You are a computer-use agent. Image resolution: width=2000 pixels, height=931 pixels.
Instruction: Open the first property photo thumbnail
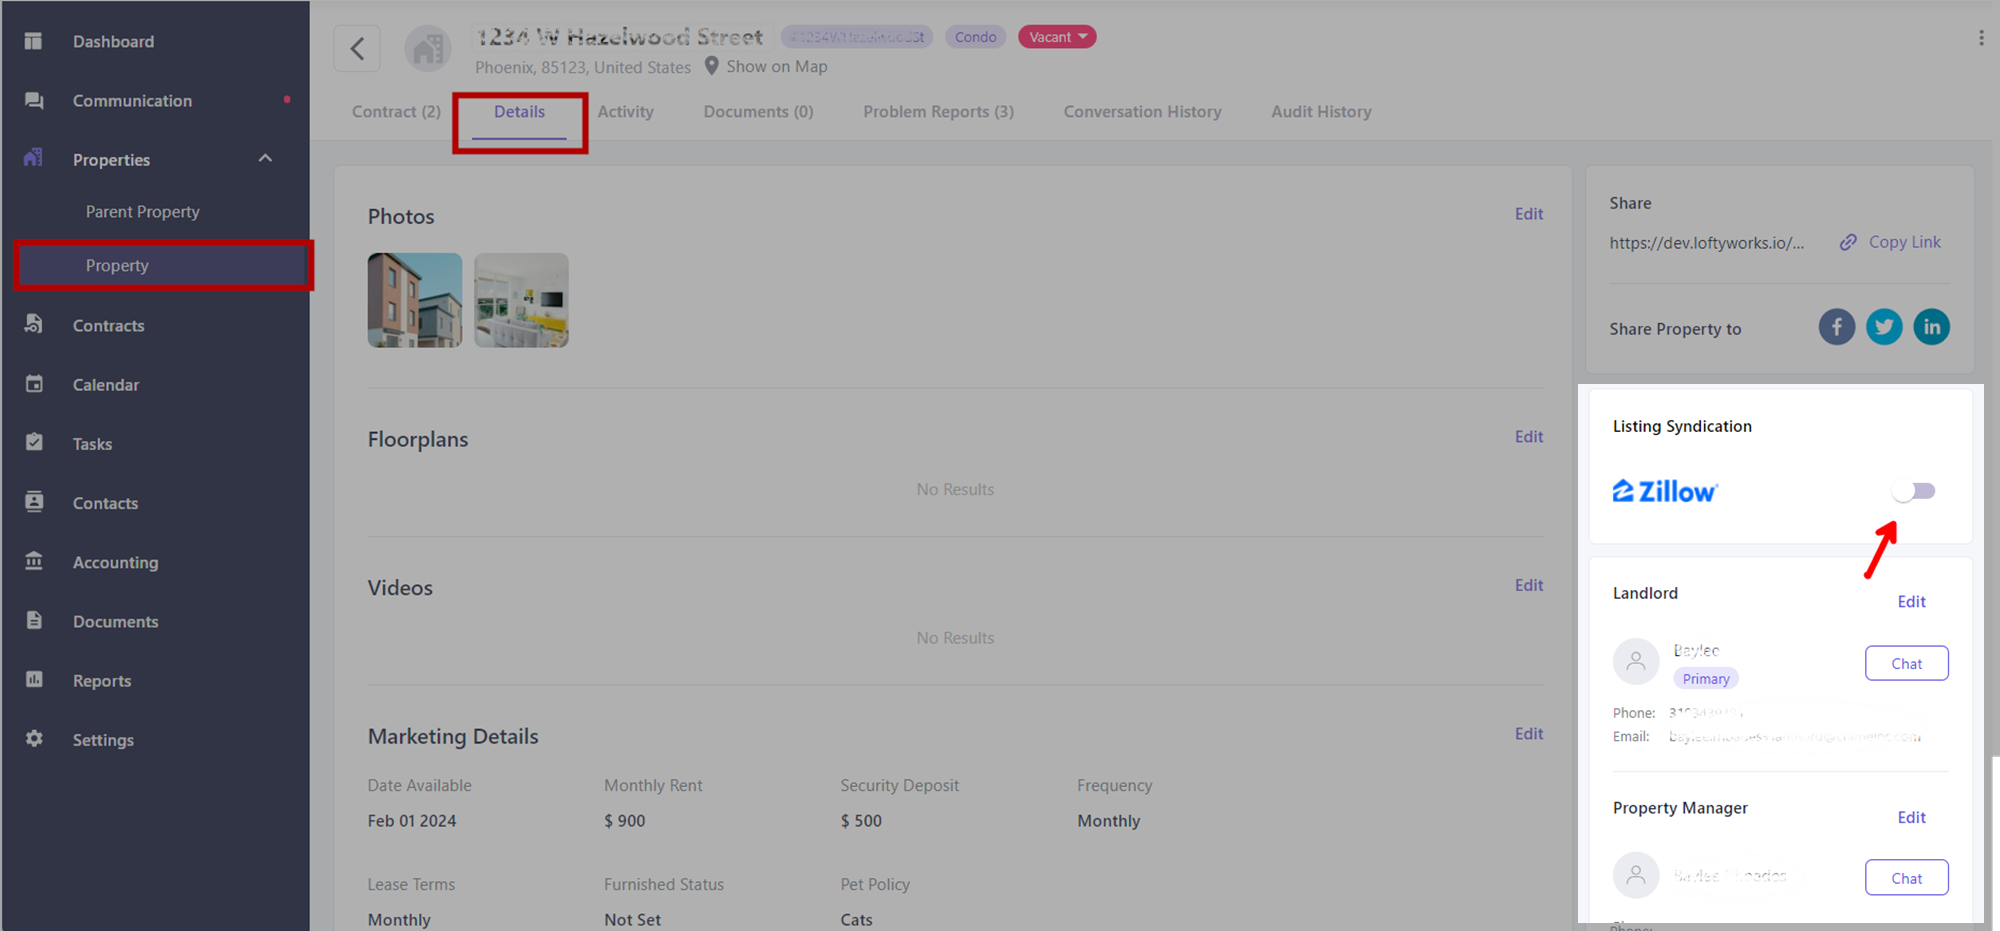414,300
